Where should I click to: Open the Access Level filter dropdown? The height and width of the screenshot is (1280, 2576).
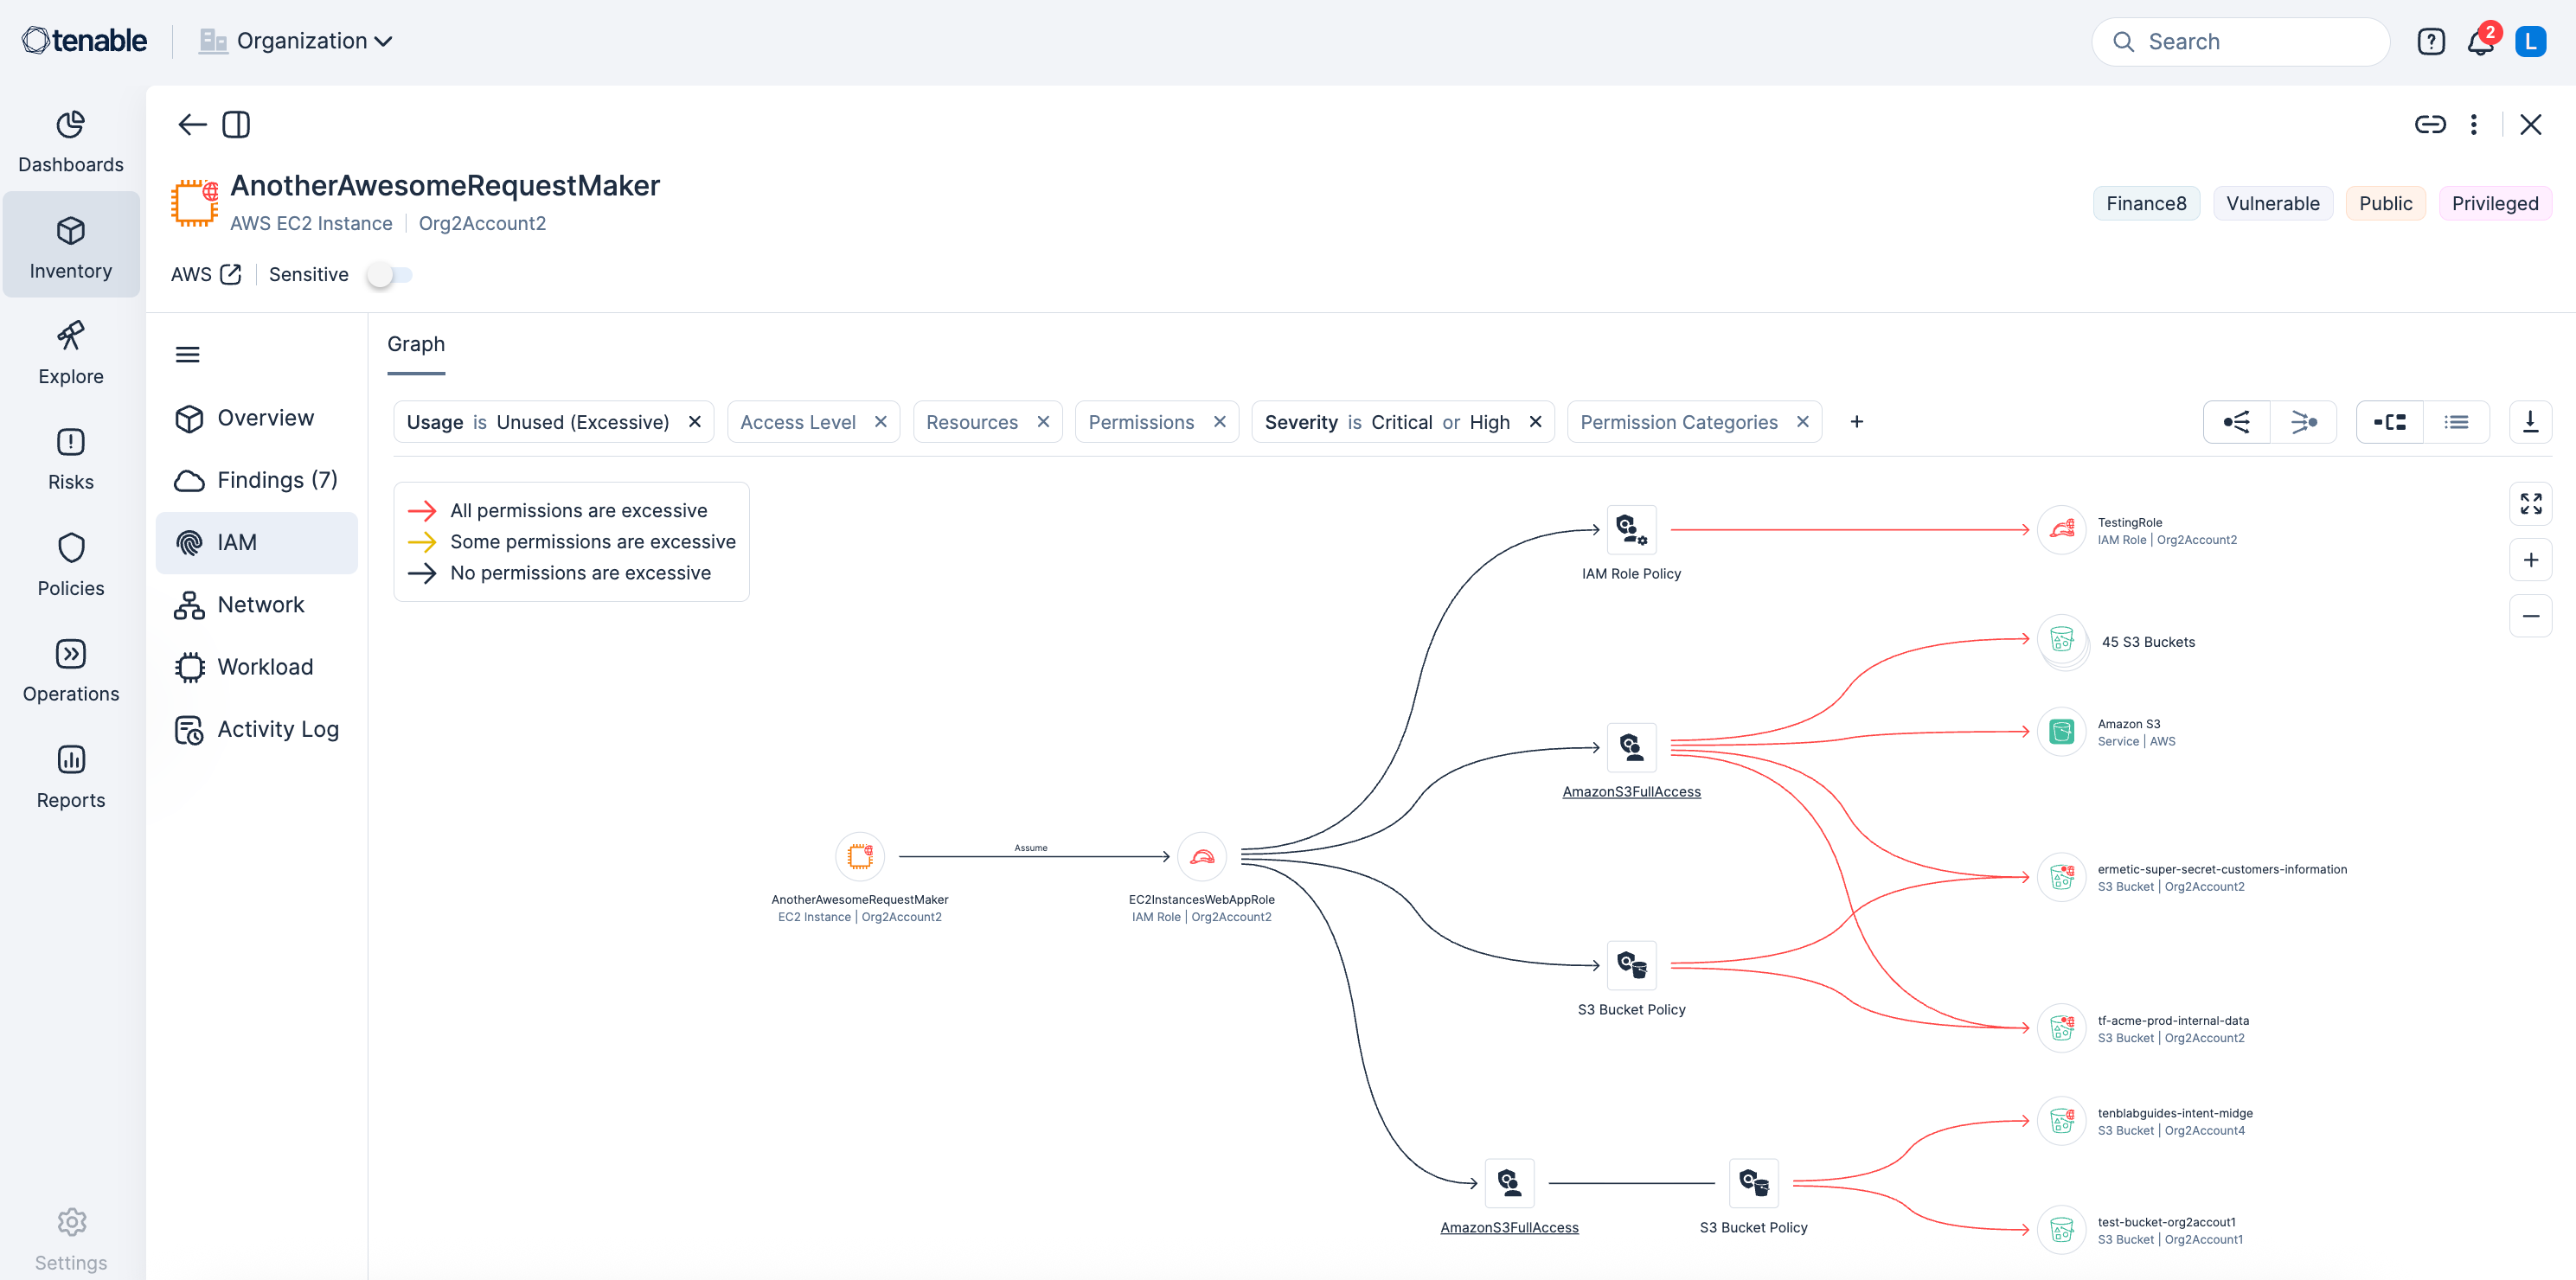click(798, 422)
